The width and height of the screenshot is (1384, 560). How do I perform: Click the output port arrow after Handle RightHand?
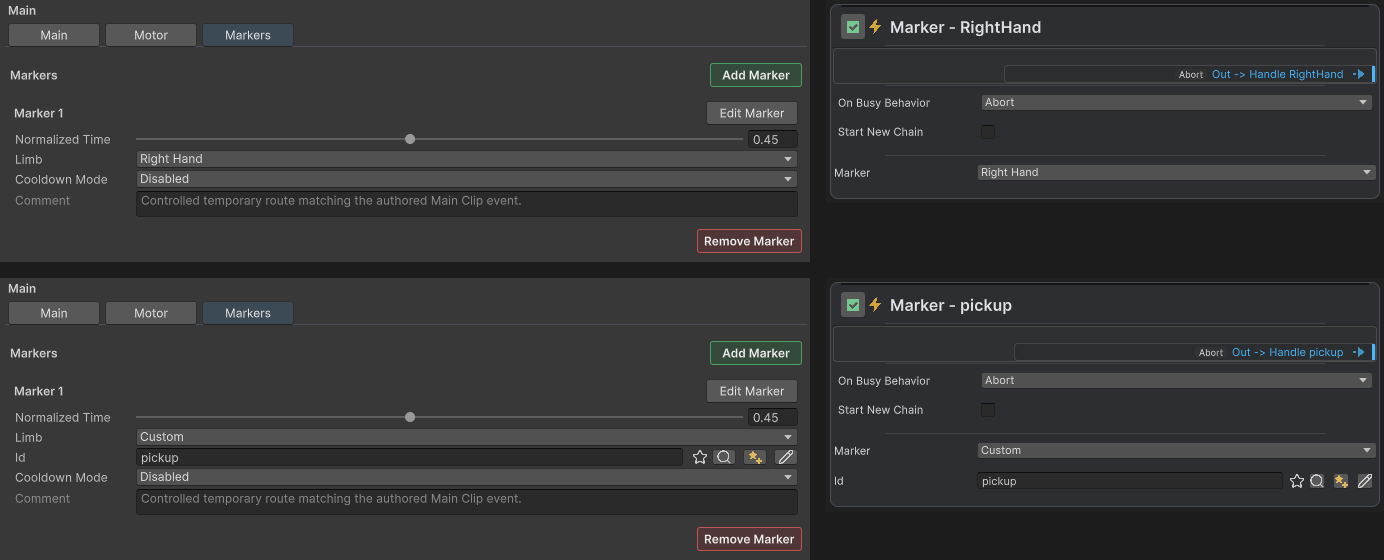pyautogui.click(x=1359, y=74)
